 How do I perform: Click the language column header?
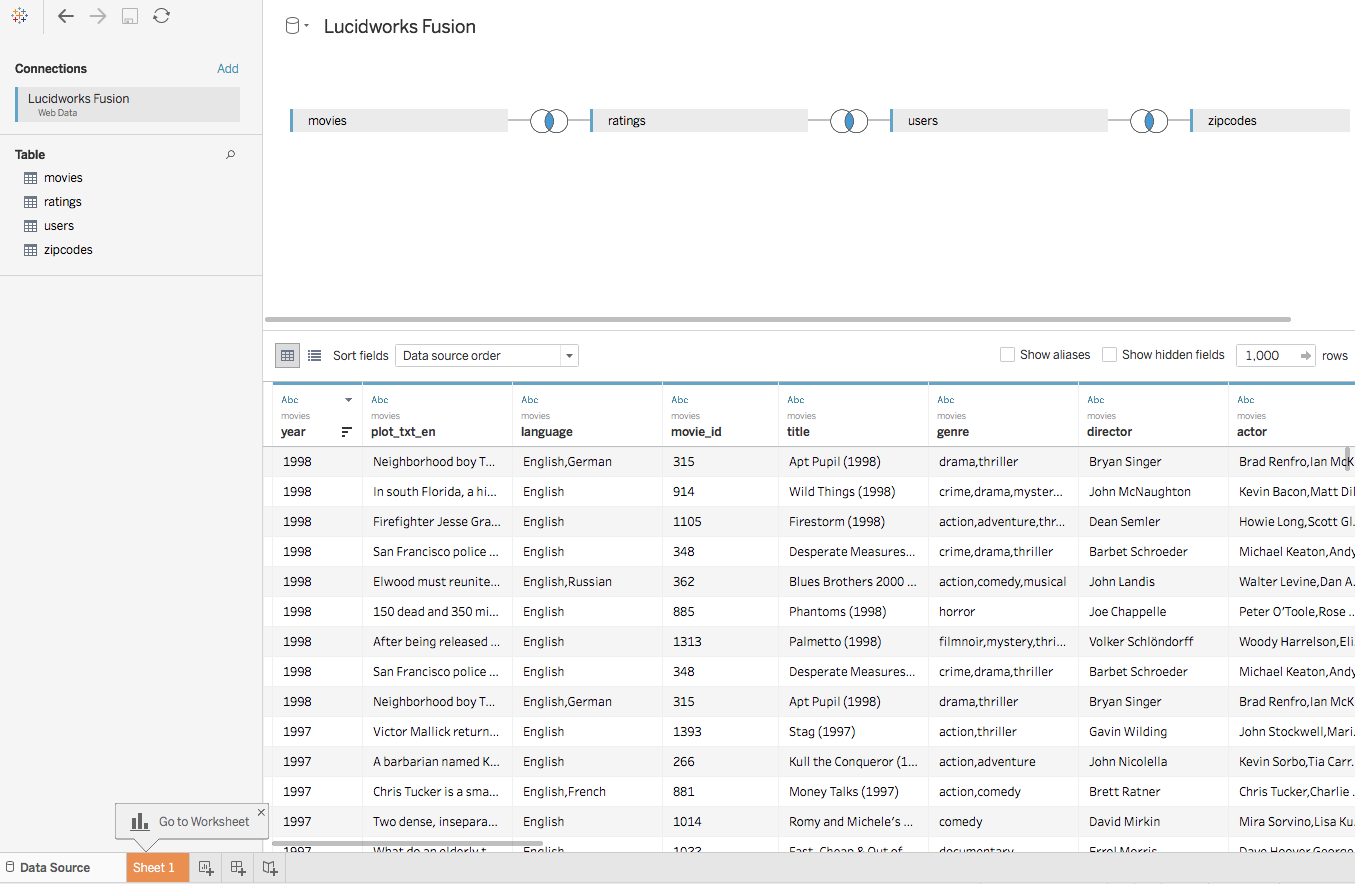(x=587, y=415)
